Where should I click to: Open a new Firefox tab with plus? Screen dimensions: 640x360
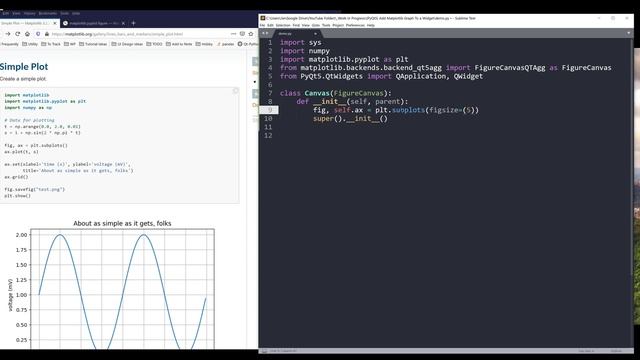[x=133, y=23]
